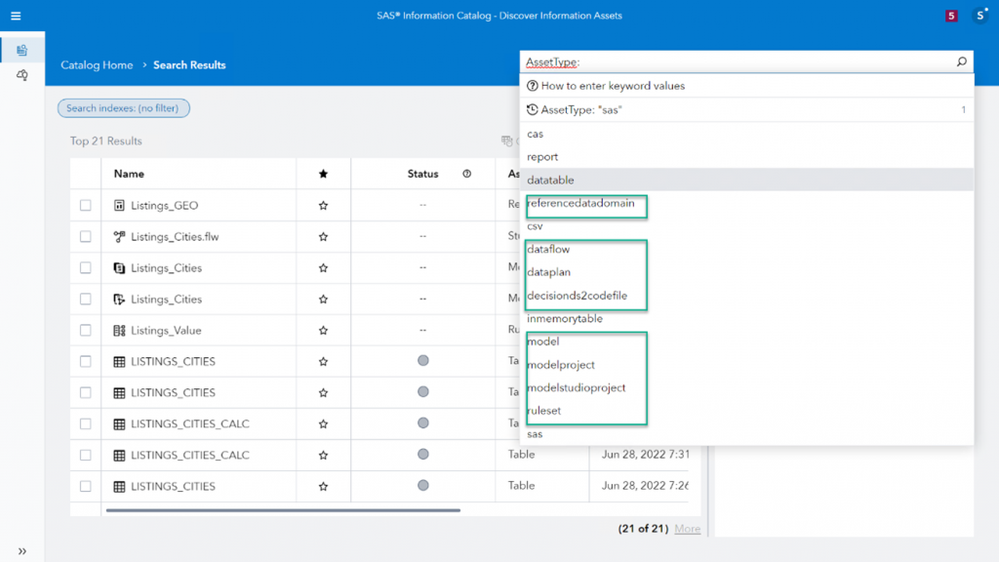Favorite the last LISTINGS_CITIES row star

pos(323,487)
